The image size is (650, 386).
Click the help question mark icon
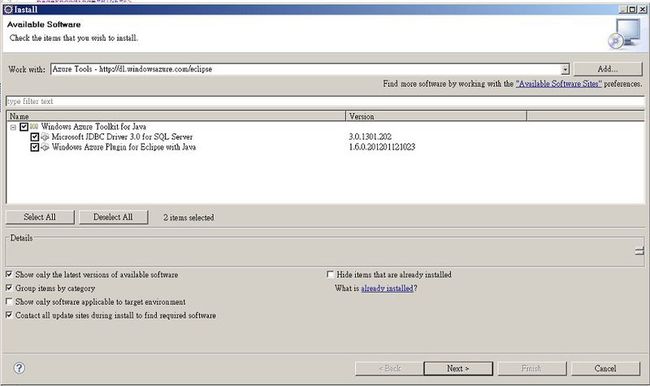tap(19, 368)
